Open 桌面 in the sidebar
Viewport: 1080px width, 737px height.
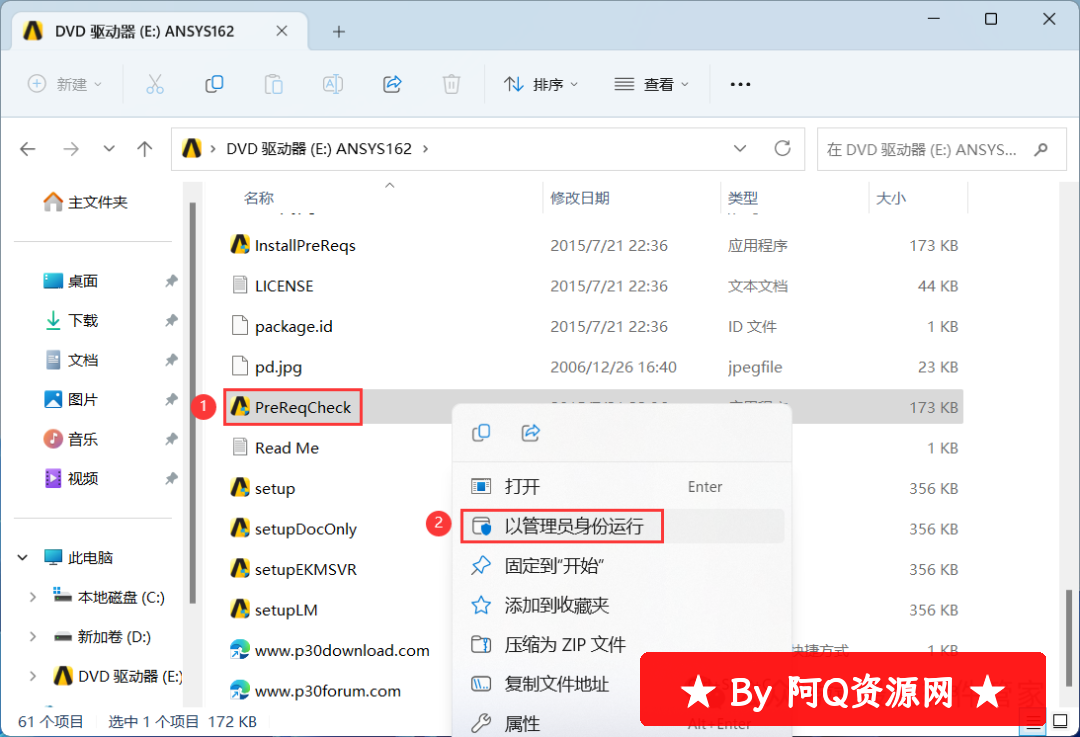pyautogui.click(x=71, y=281)
